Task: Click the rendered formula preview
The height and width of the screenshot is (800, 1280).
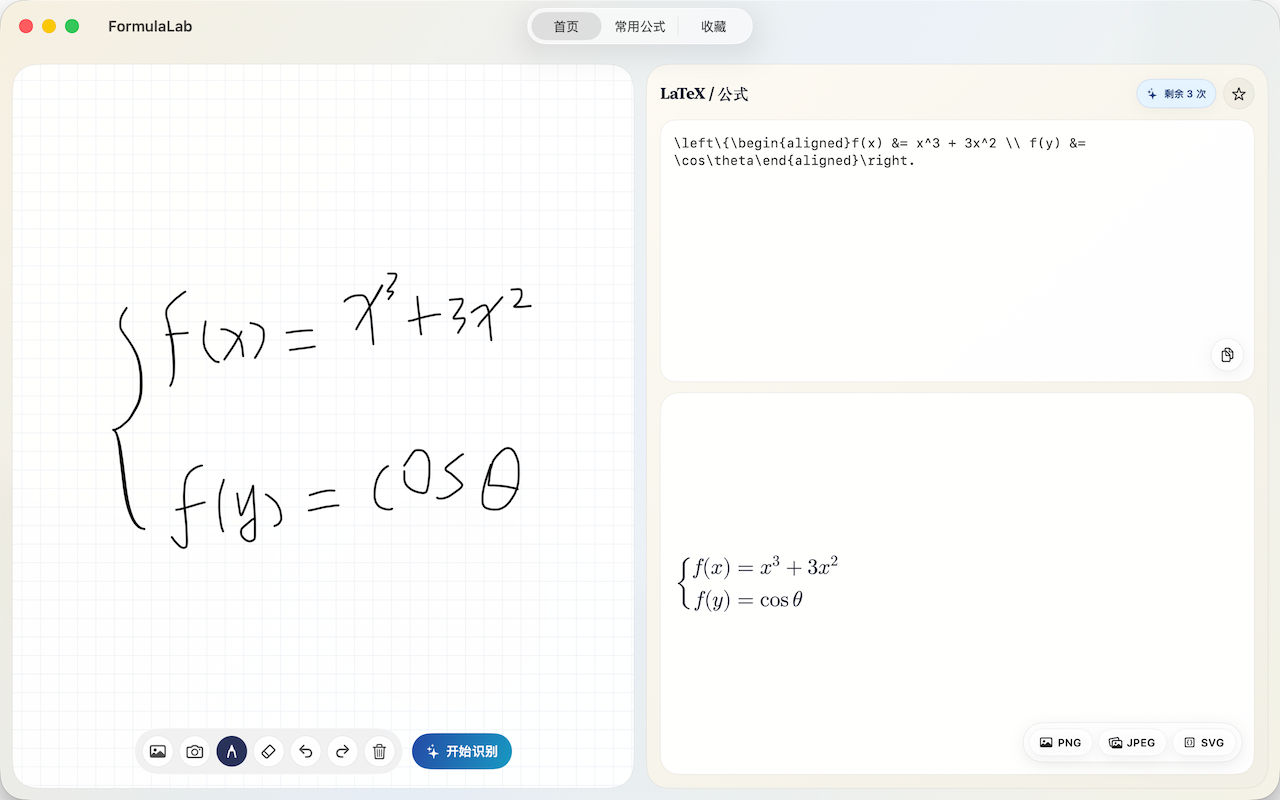Action: point(759,584)
